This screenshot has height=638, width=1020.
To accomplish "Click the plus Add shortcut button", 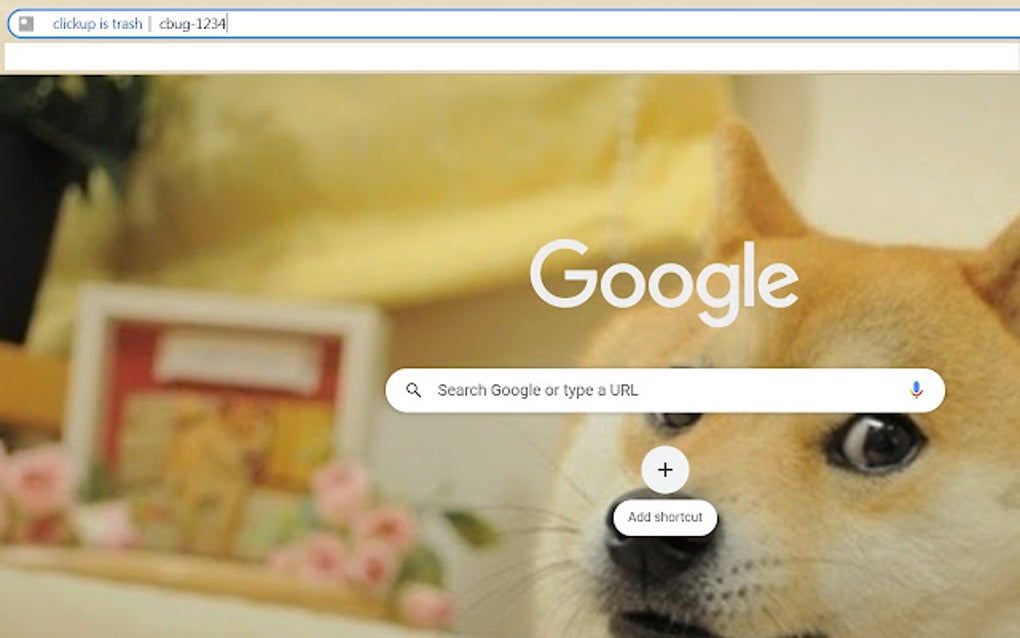I will point(665,470).
